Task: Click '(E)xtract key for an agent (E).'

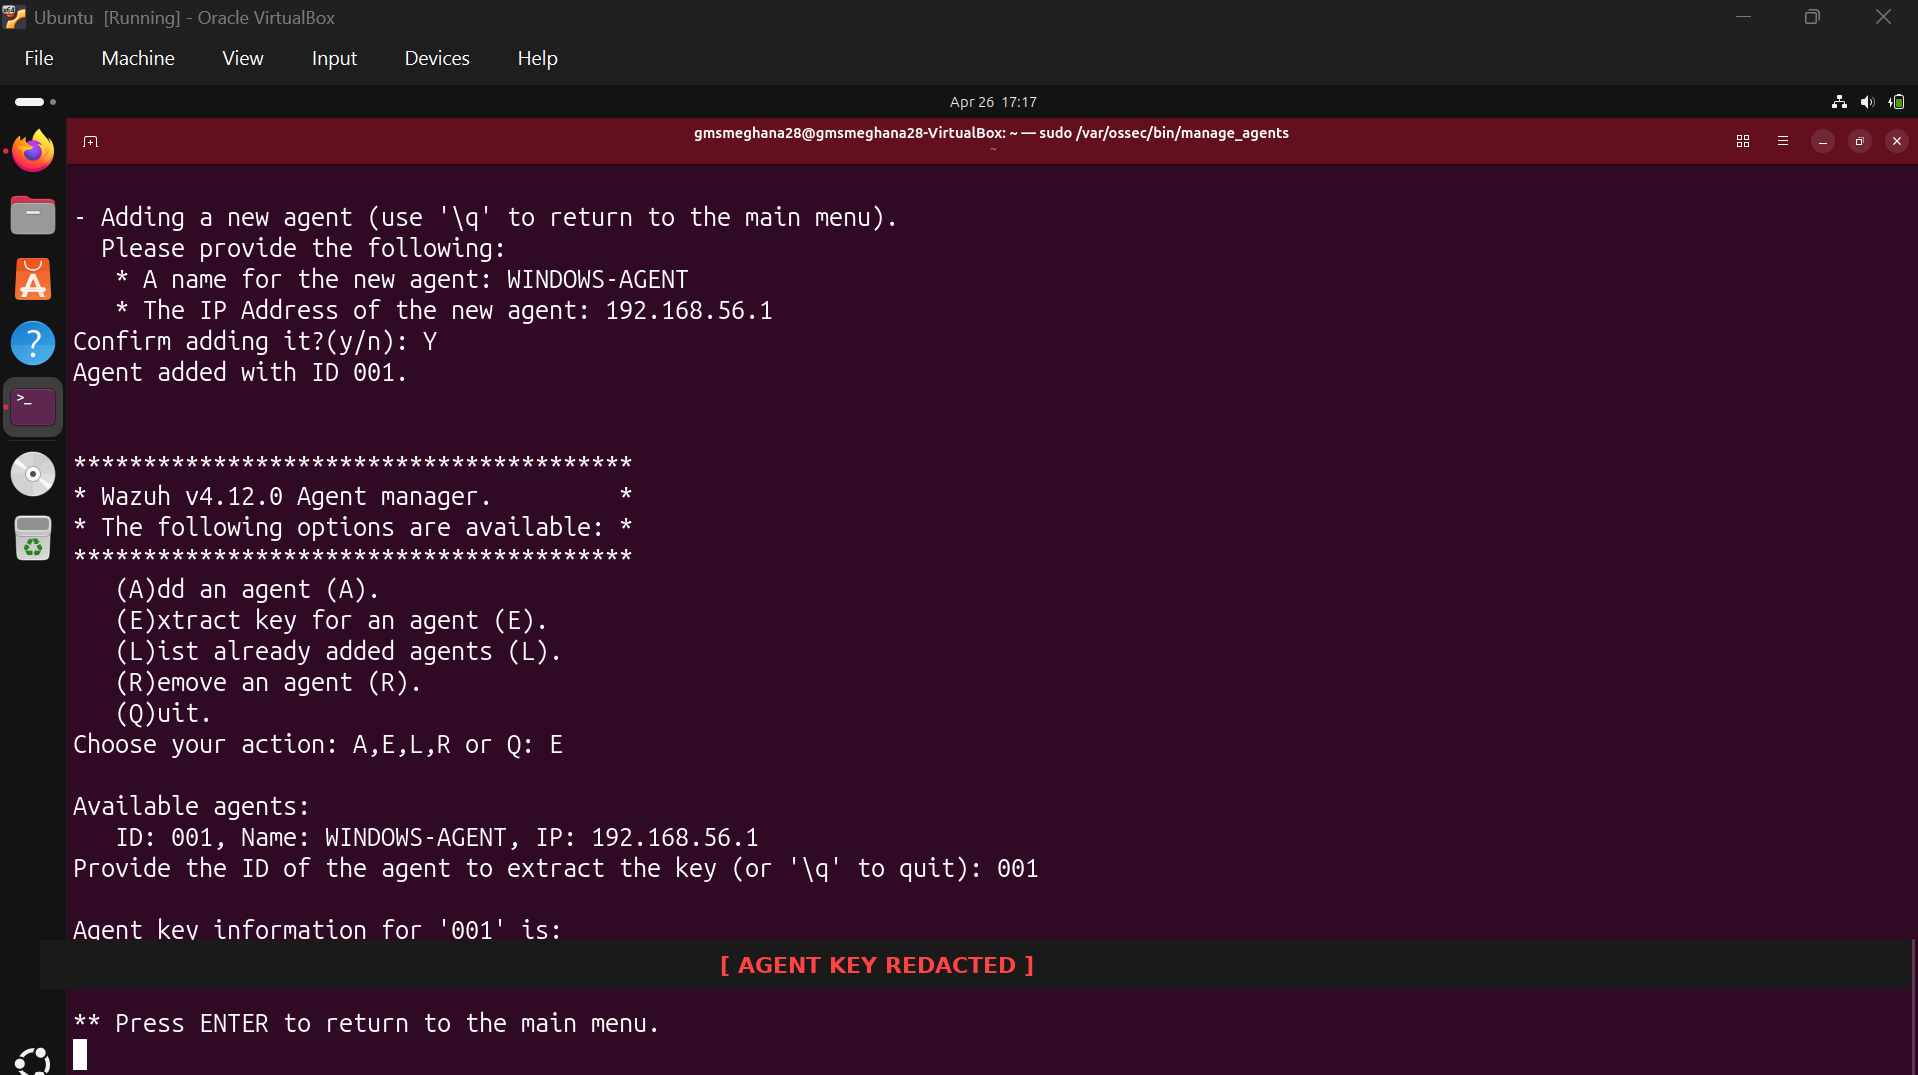Action: coord(331,621)
